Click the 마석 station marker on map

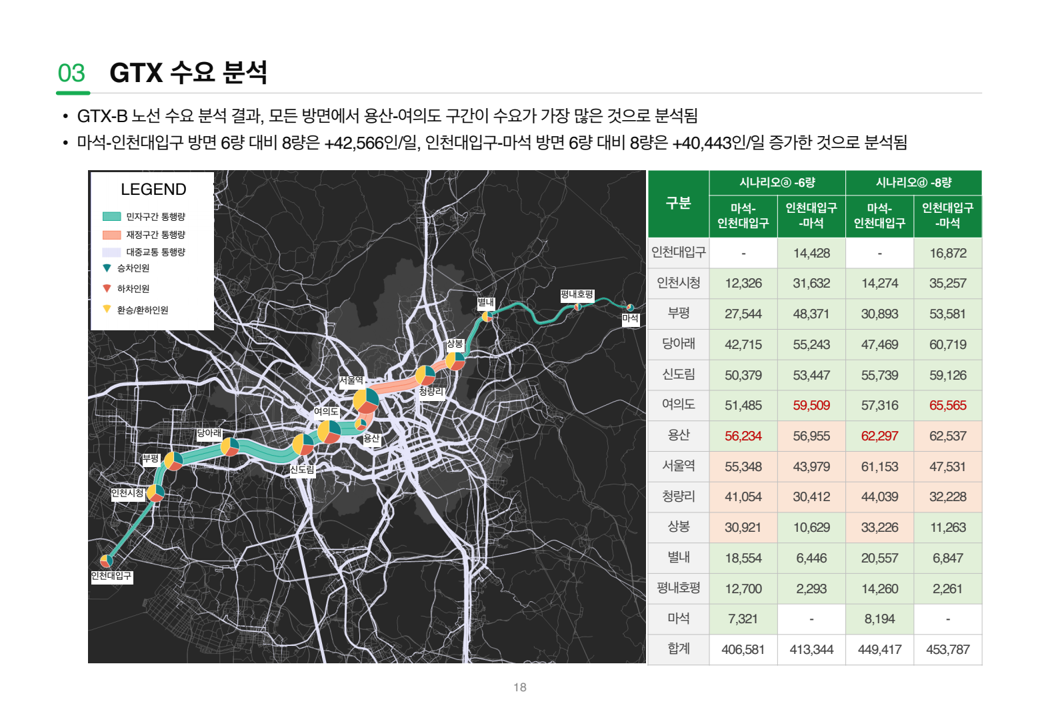(630, 307)
